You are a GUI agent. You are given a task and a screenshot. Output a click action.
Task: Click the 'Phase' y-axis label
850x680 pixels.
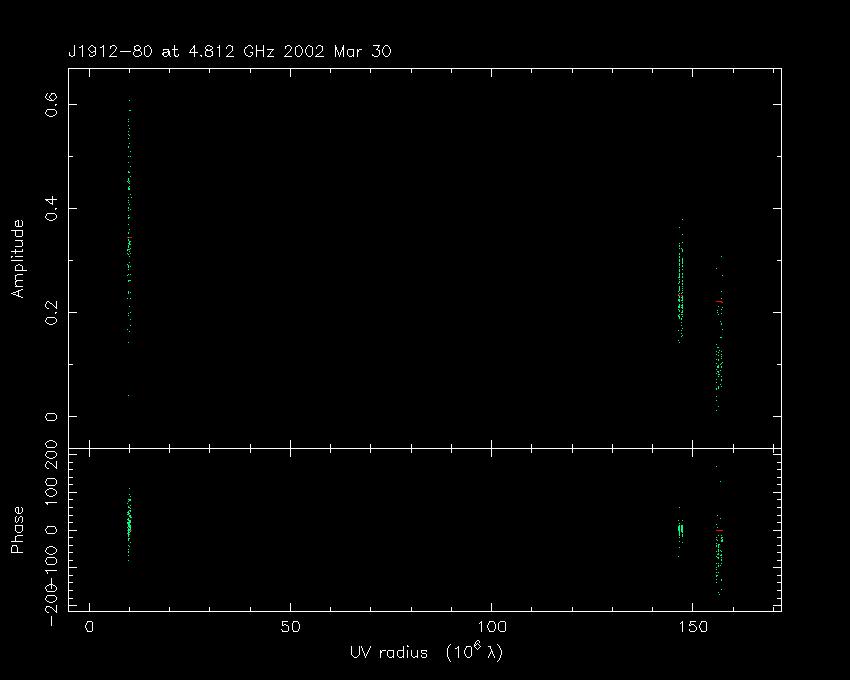pyautogui.click(x=18, y=530)
